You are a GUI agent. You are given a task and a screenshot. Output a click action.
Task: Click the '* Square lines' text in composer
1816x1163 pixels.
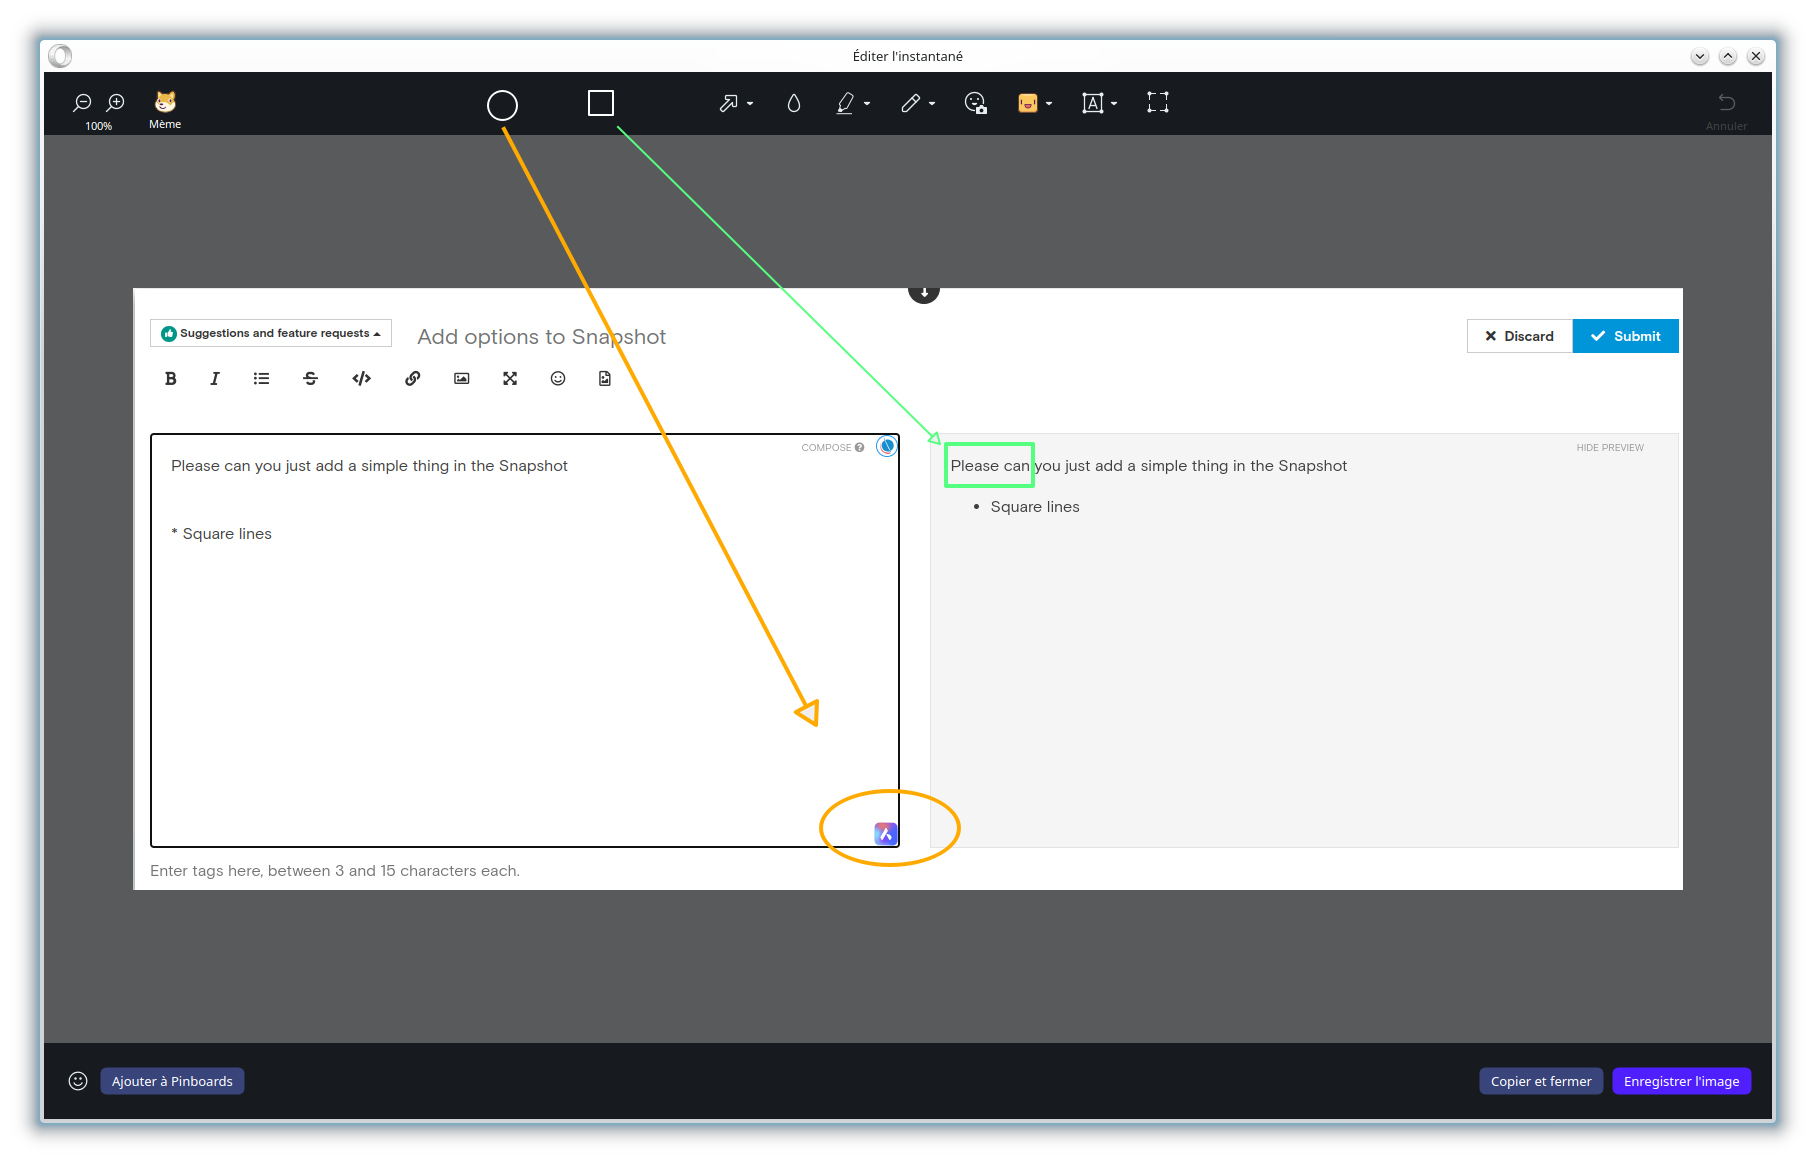tap(221, 534)
